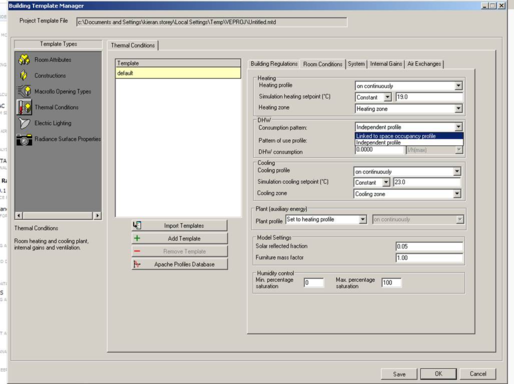The height and width of the screenshot is (384, 514).
Task: Open the DHW Consumption pattern dropdown arrow
Action: [458, 127]
